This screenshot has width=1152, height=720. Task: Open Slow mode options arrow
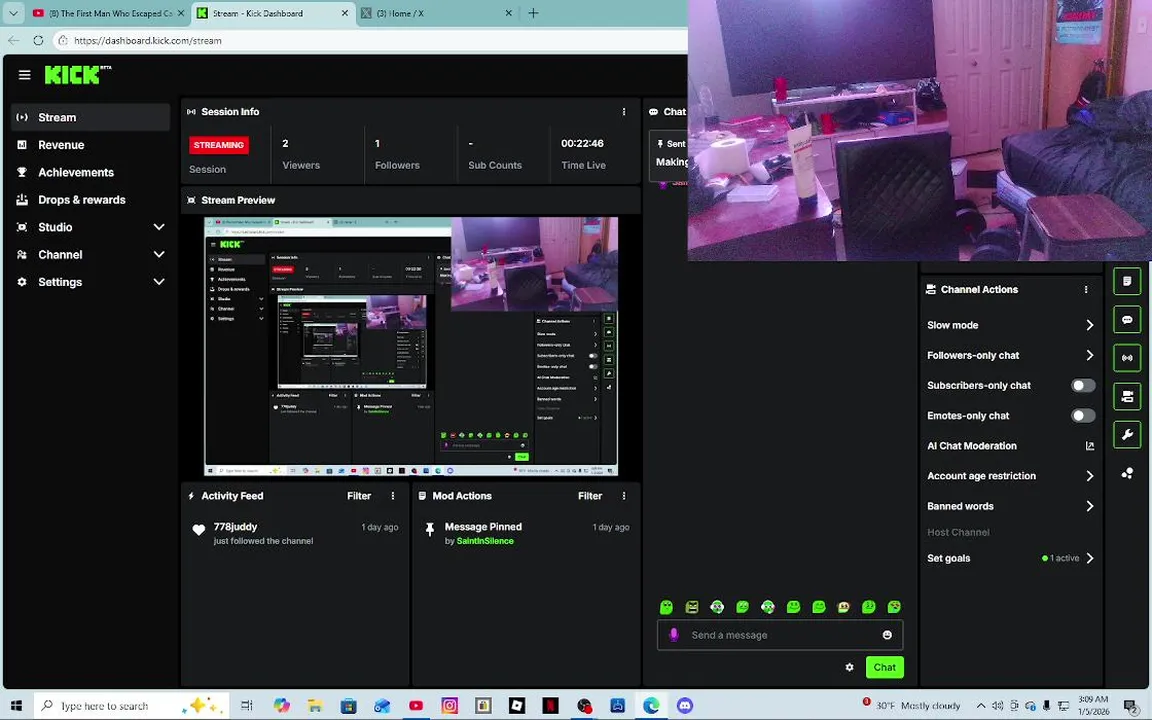[1090, 325]
